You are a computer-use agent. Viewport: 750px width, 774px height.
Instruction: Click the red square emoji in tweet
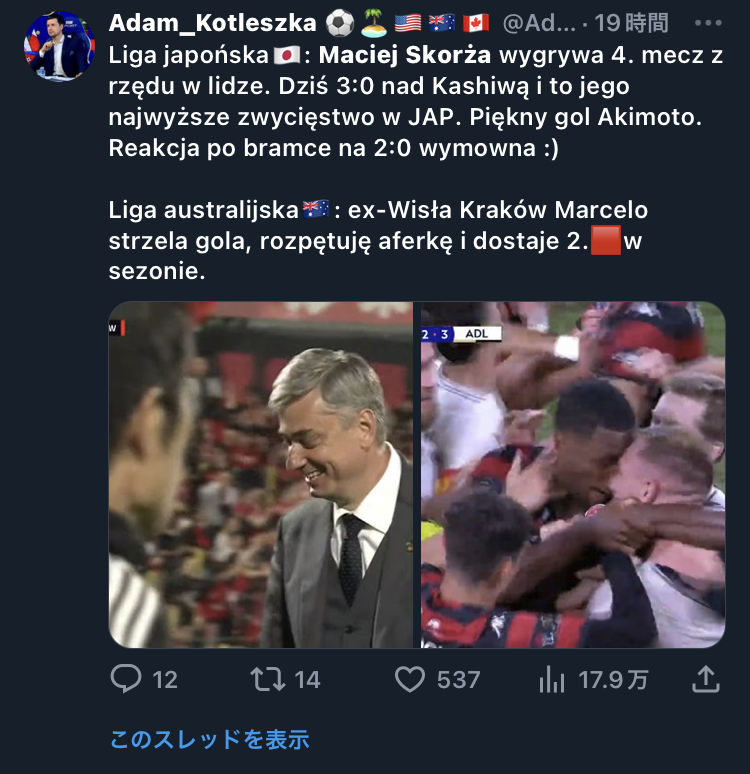(606, 241)
